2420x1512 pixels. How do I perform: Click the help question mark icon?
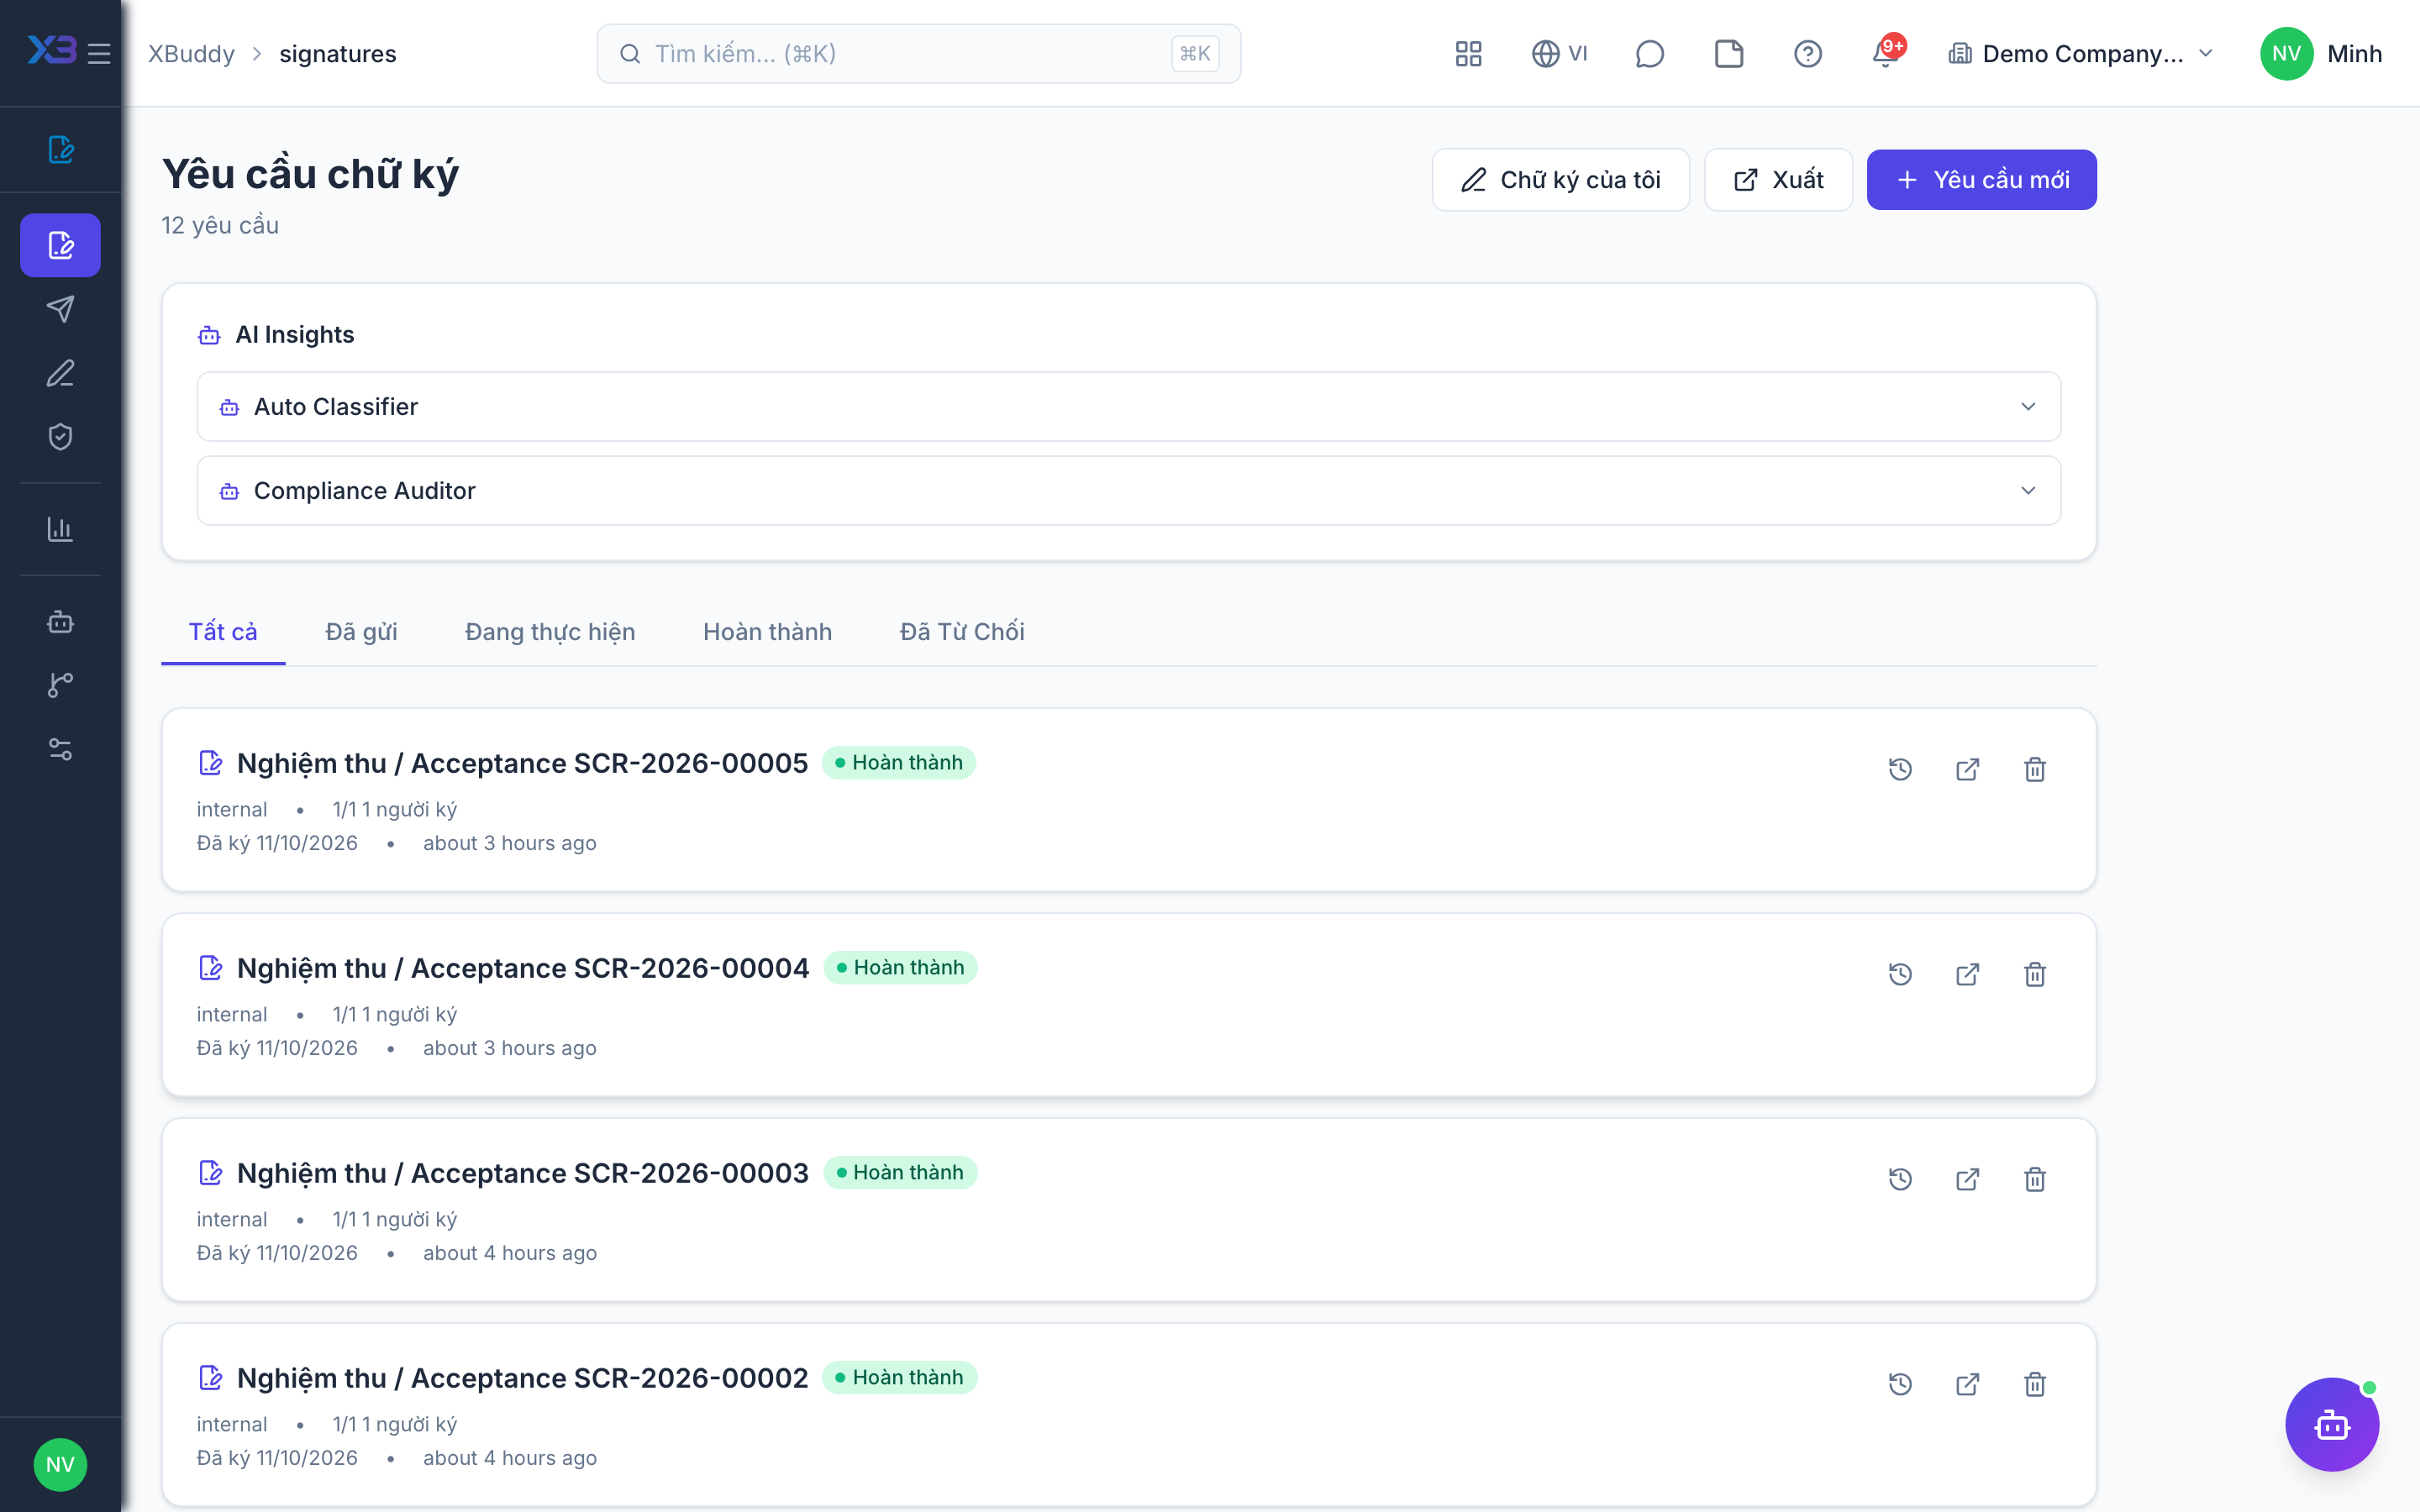coord(1807,53)
